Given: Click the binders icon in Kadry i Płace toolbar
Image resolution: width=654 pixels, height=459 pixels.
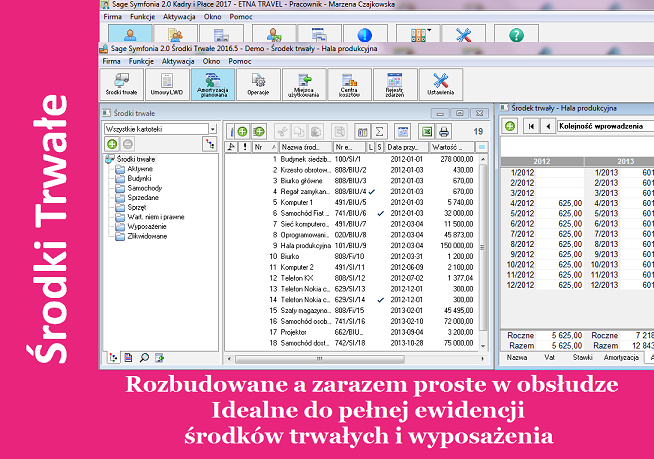Looking at the screenshot, I should (418, 34).
